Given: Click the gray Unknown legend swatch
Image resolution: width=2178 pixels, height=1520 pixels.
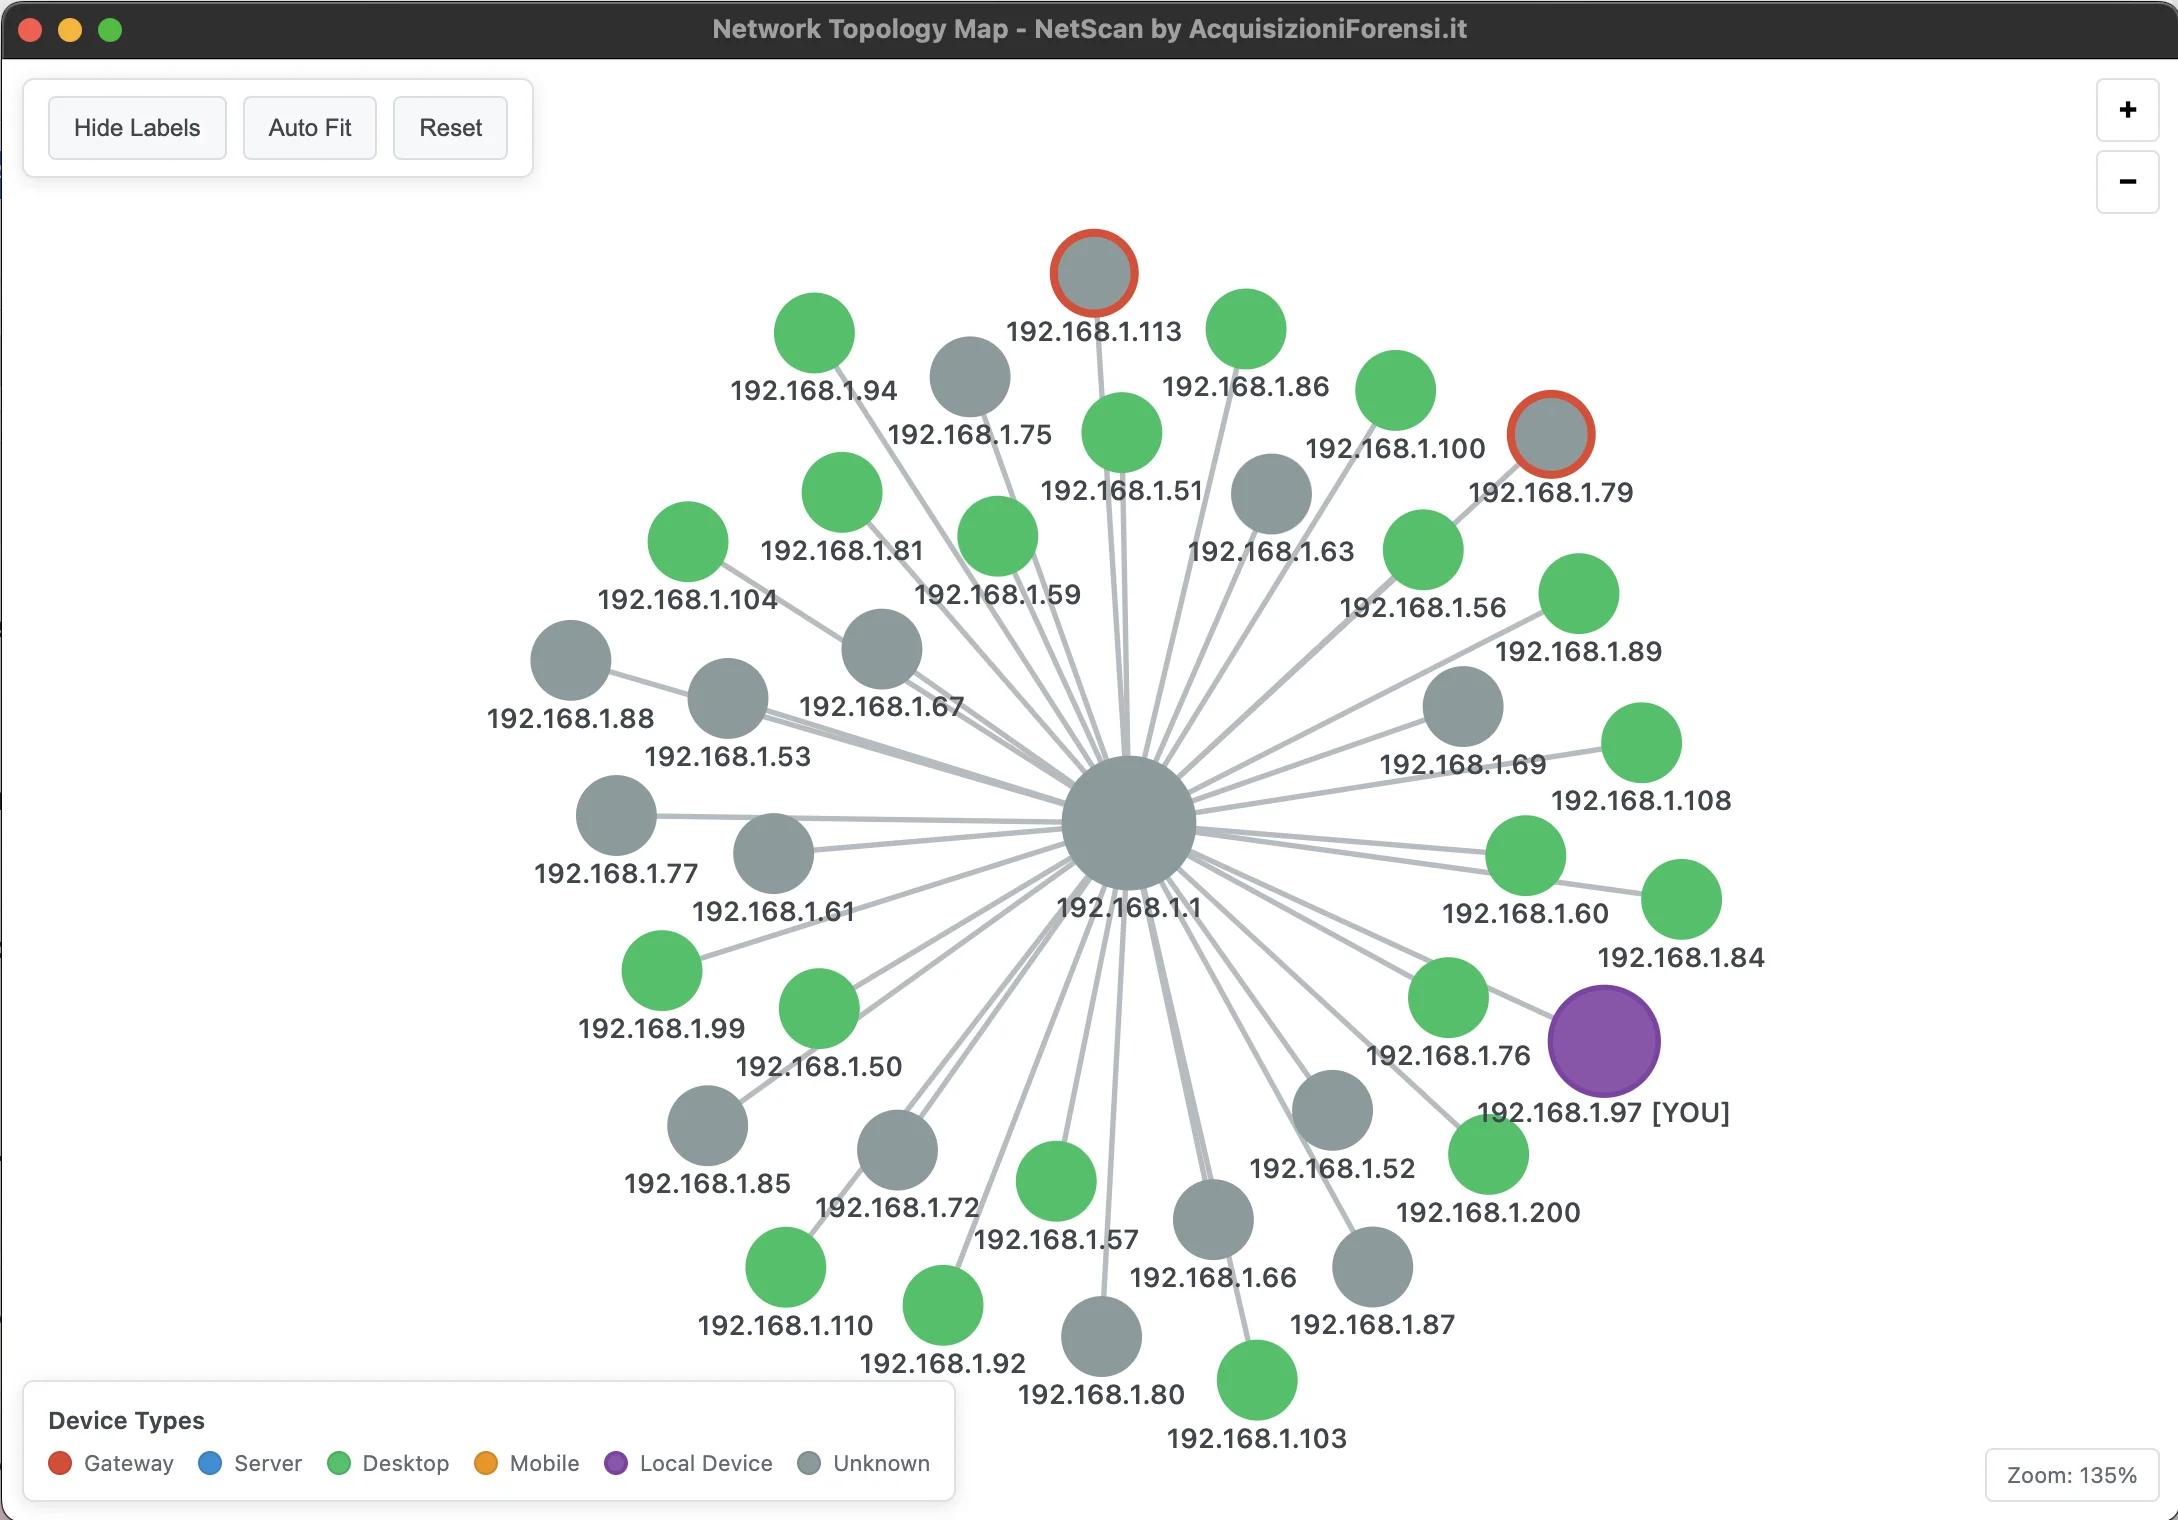Looking at the screenshot, I should [x=809, y=1463].
